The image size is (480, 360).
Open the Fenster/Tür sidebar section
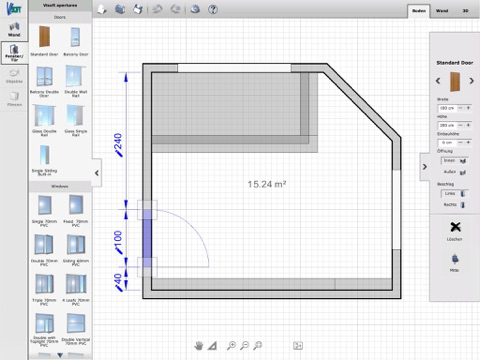tap(14, 53)
